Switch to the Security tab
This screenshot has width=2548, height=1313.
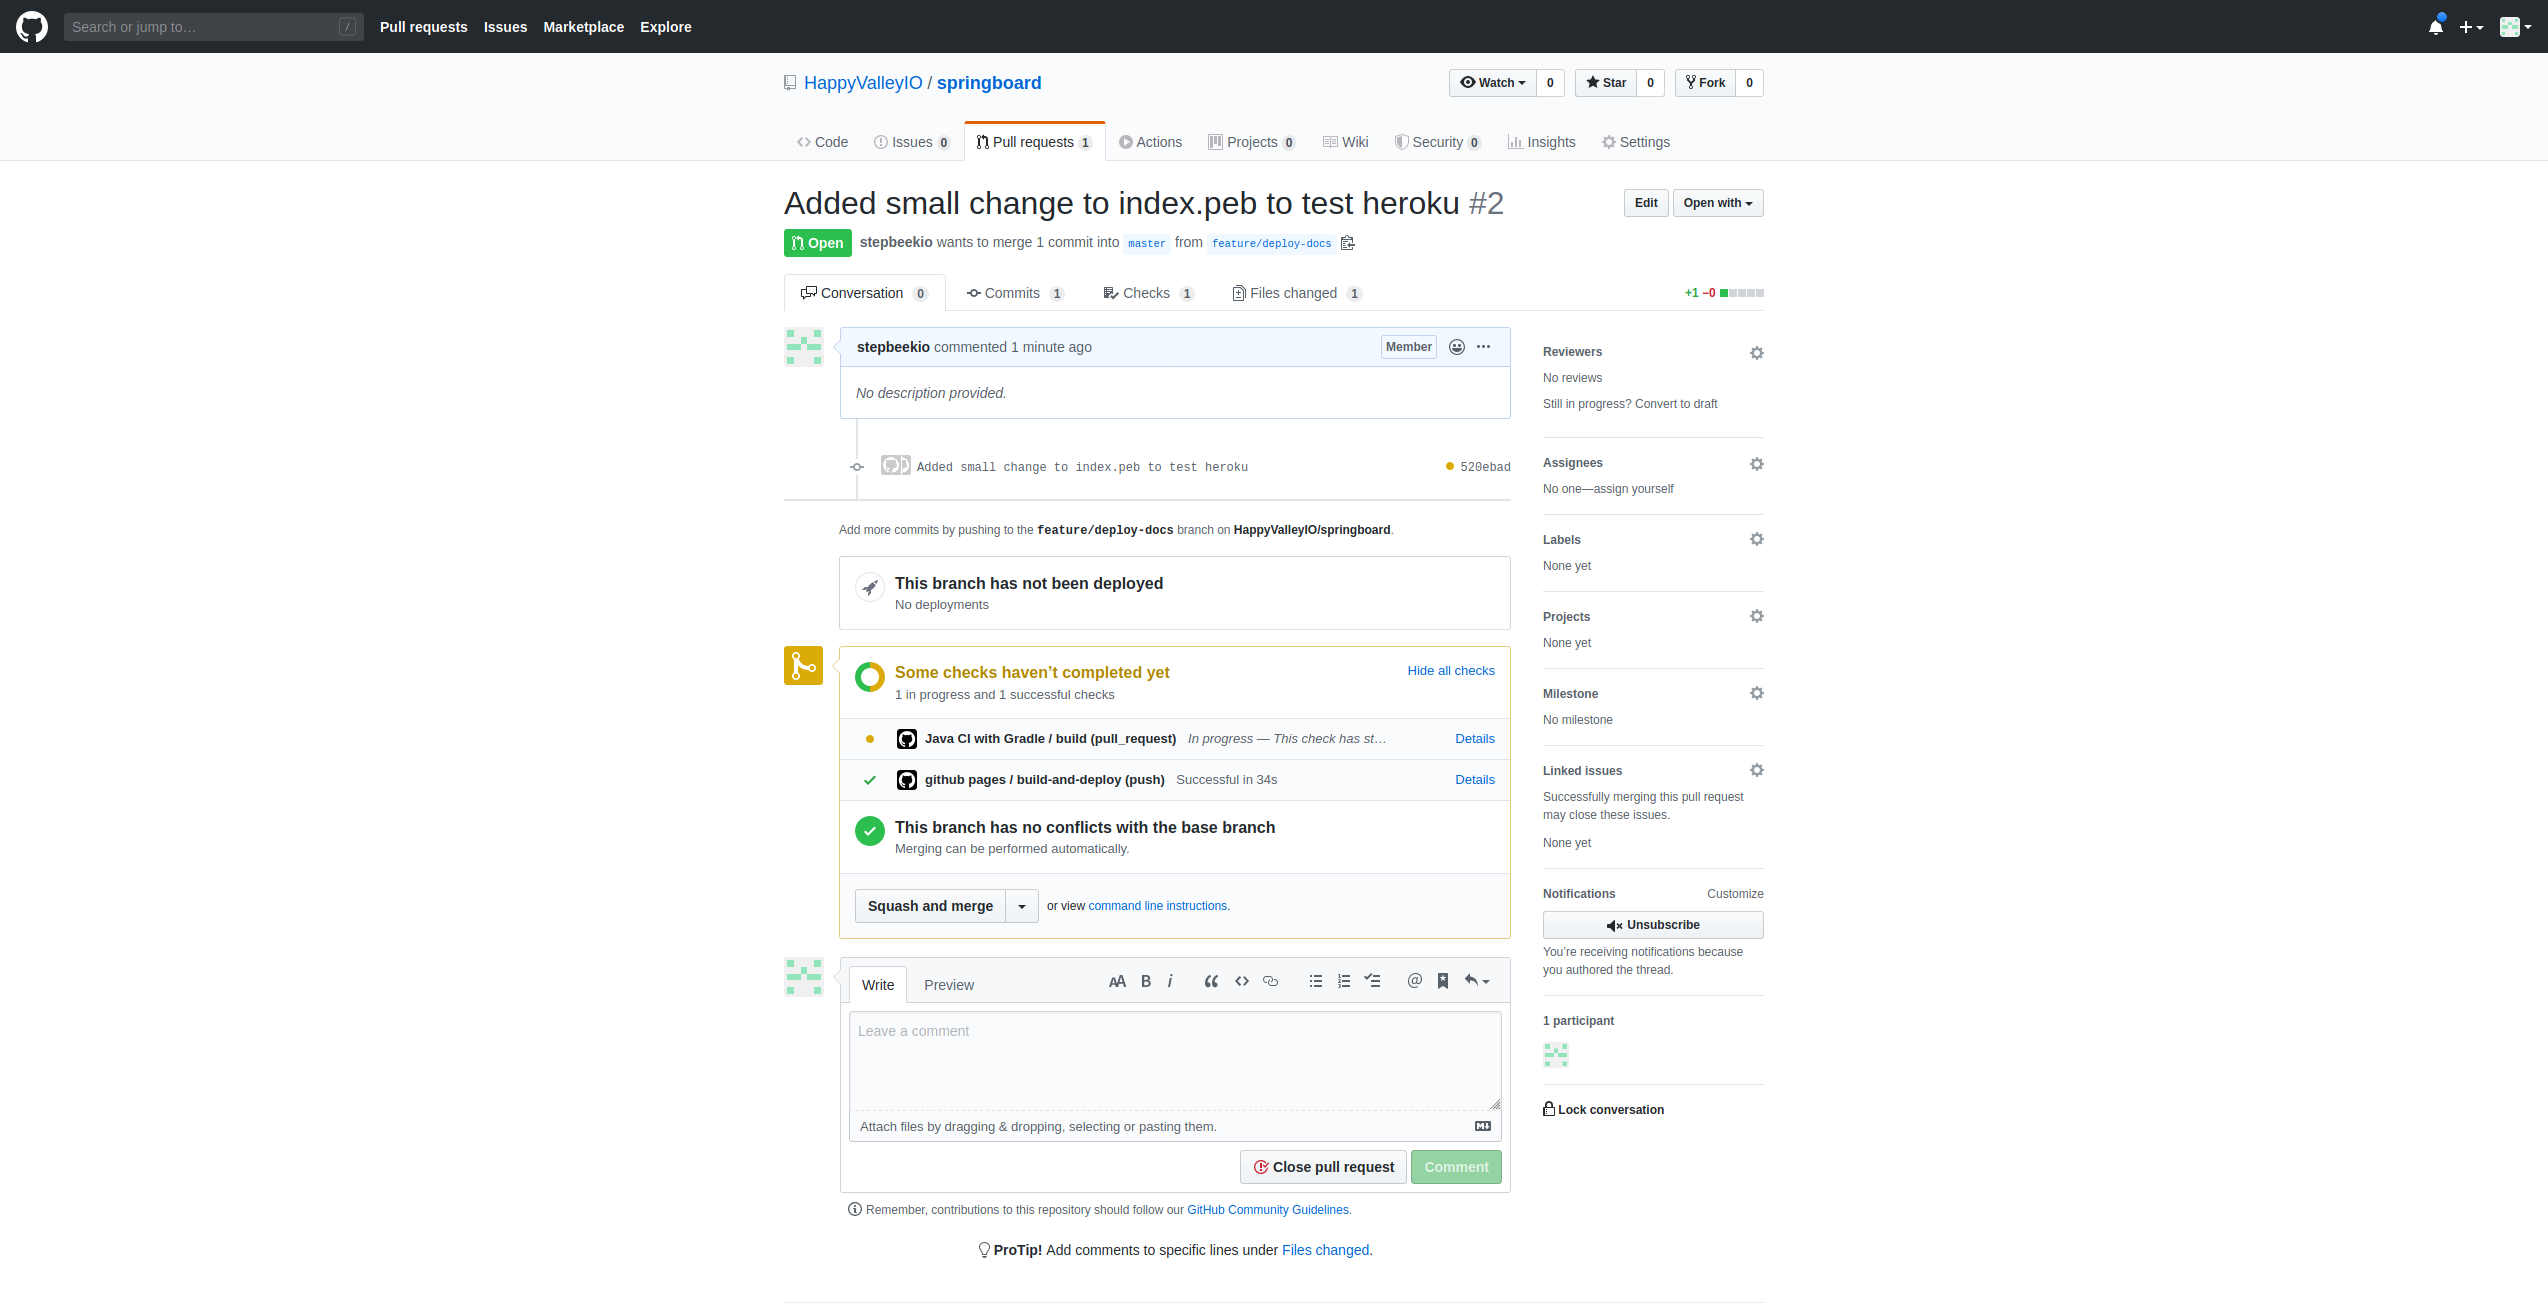click(x=1437, y=142)
